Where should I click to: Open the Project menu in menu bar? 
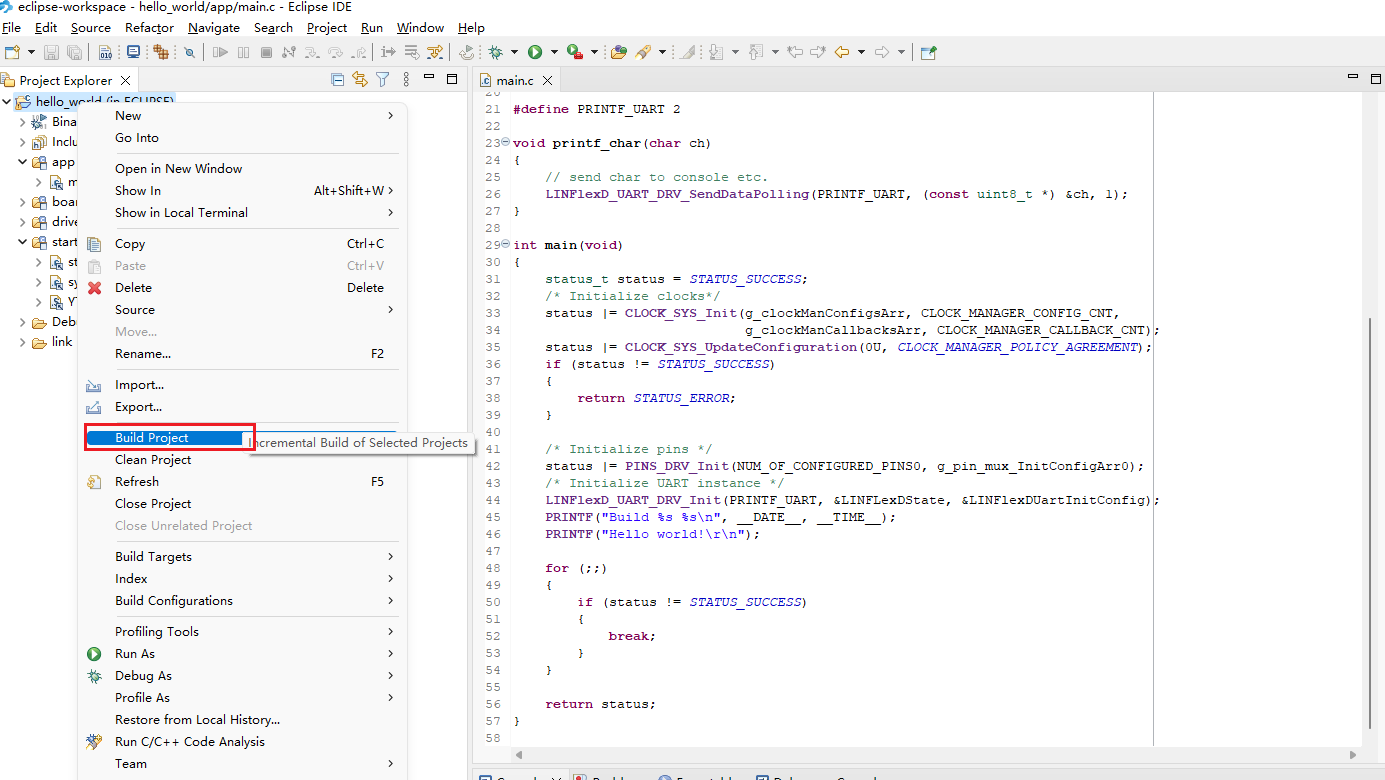tap(327, 28)
